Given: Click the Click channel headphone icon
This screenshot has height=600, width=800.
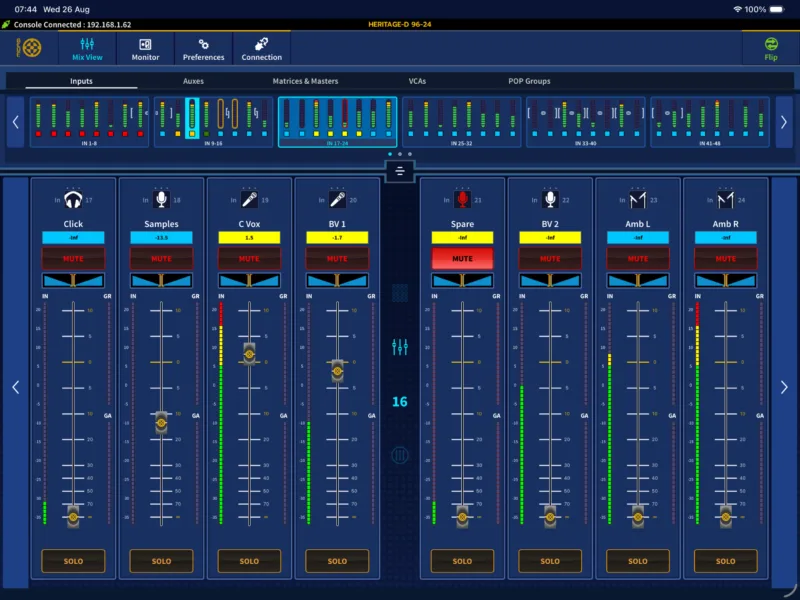Looking at the screenshot, I should [x=73, y=199].
